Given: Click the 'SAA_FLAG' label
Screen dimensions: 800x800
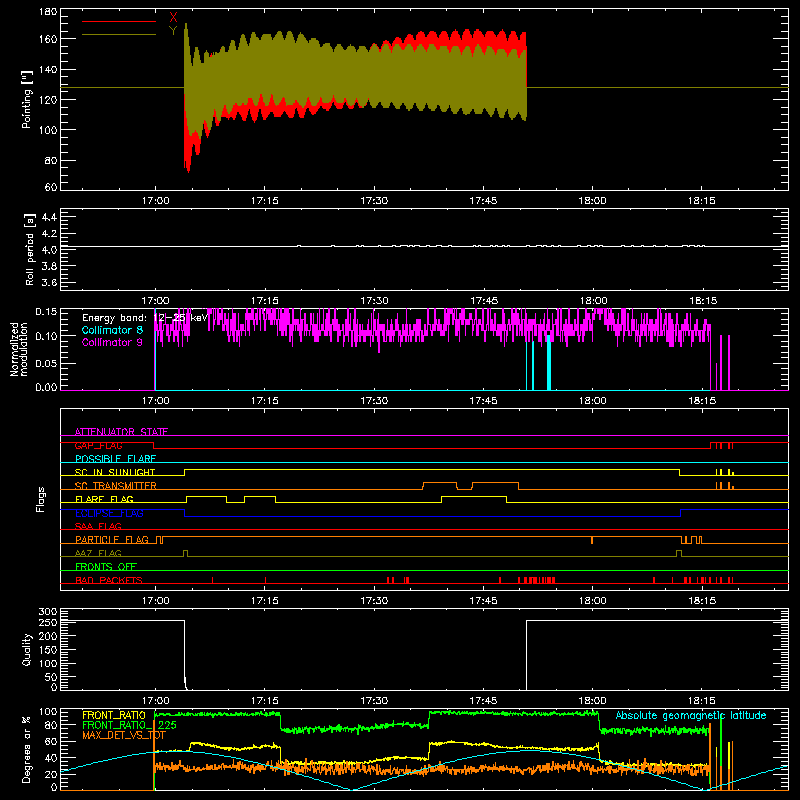Looking at the screenshot, I should pos(98,526).
